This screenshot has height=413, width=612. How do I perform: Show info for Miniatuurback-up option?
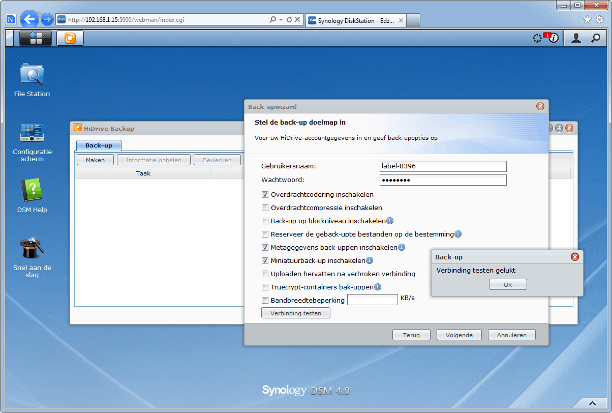369,260
